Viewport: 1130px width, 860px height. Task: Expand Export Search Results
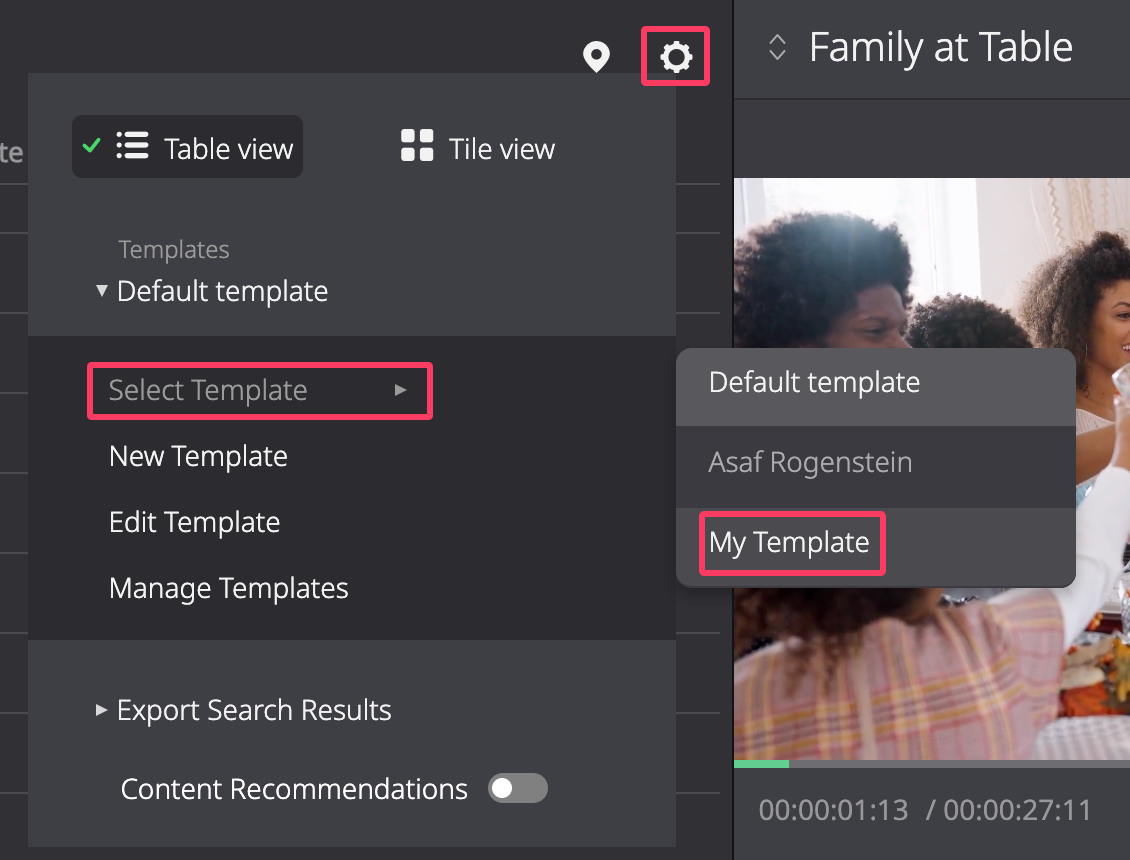244,710
